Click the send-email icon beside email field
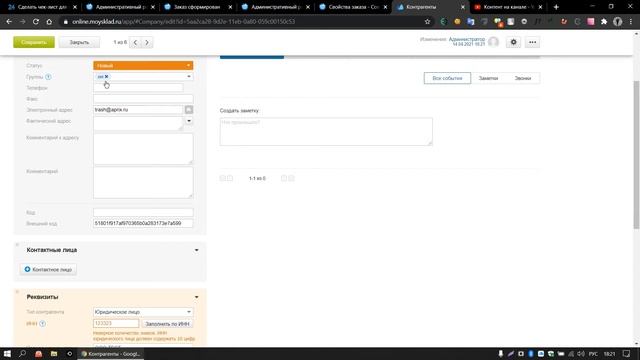This screenshot has height=360, width=640. (x=189, y=110)
